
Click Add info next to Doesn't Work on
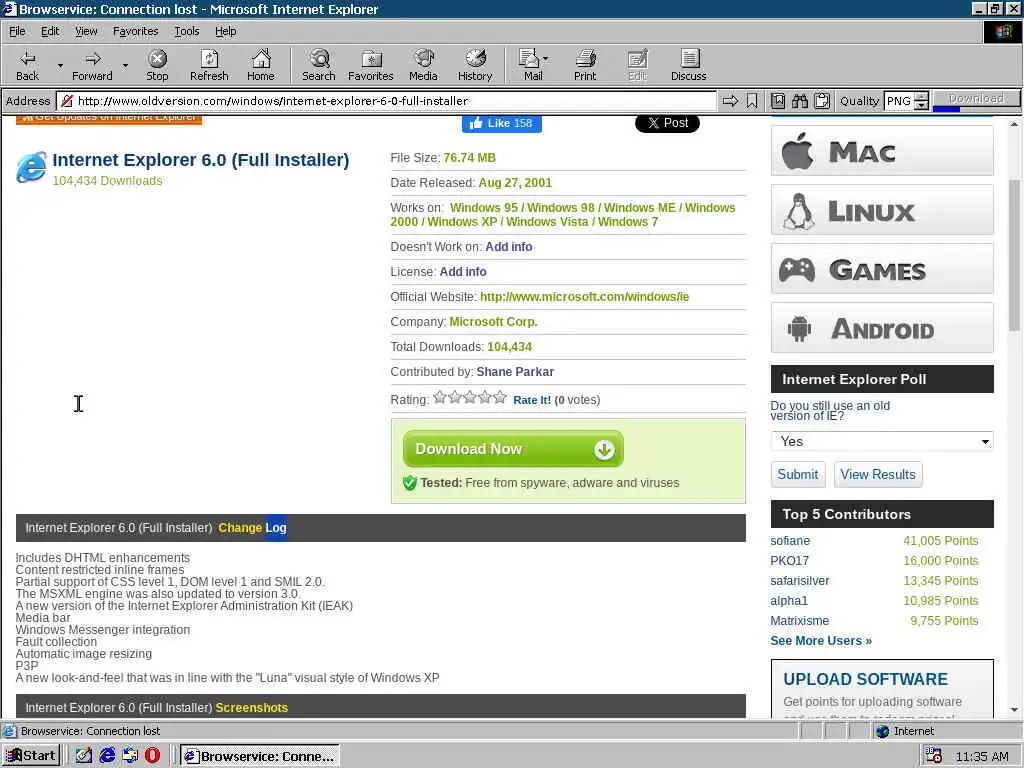(509, 247)
